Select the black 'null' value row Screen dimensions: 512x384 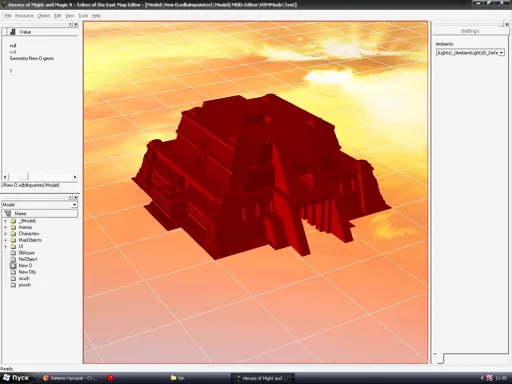click(13, 45)
